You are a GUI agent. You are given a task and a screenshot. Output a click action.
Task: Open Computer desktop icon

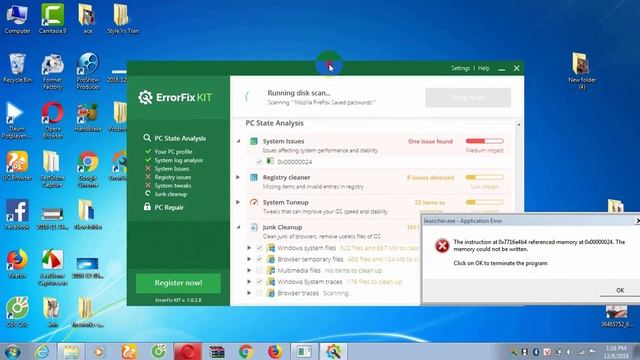pyautogui.click(x=17, y=18)
